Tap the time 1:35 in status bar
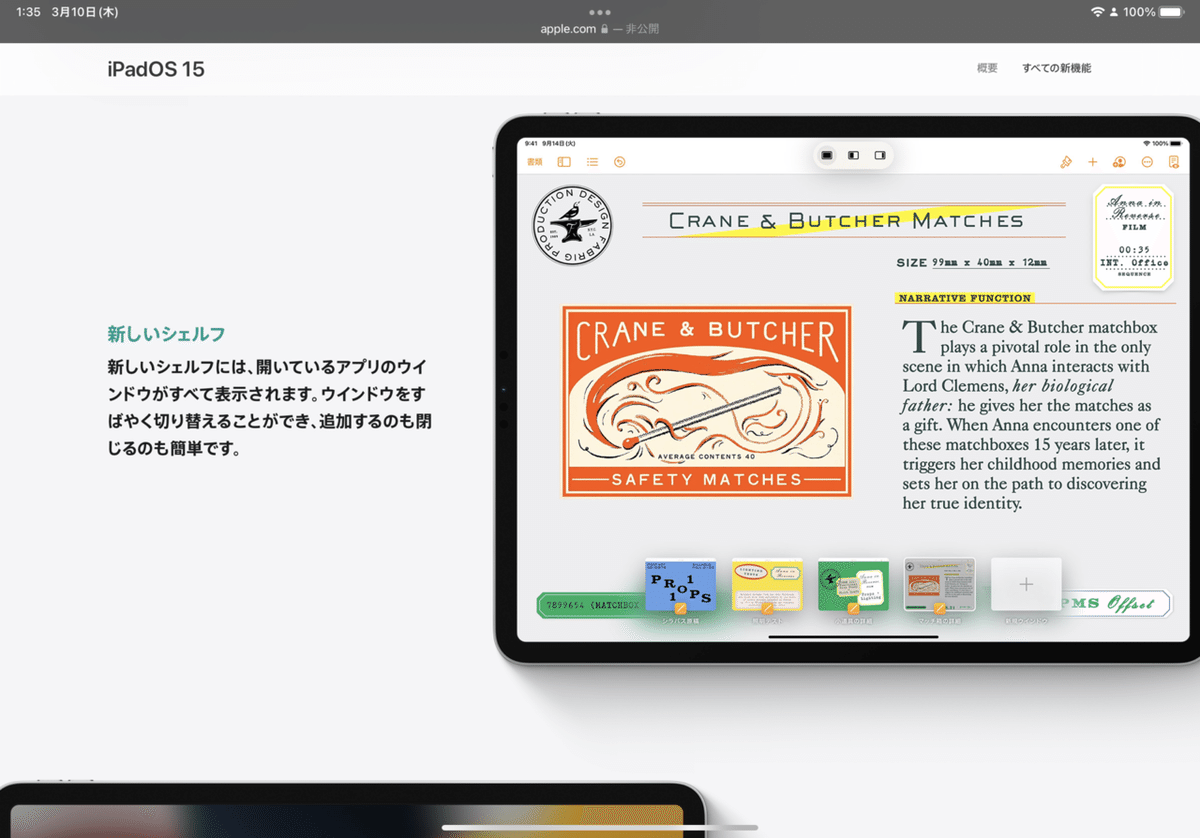Screen dimensions: 1200x838 click(28, 12)
